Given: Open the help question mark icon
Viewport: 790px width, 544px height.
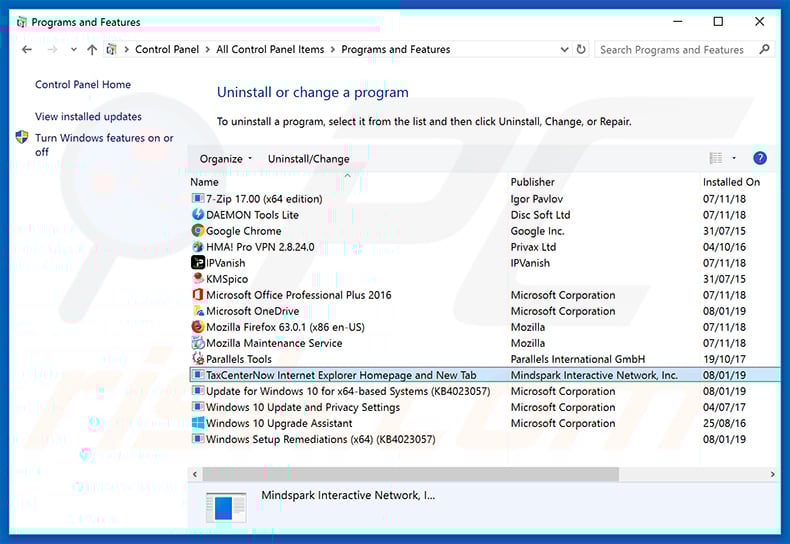Looking at the screenshot, I should click(760, 158).
